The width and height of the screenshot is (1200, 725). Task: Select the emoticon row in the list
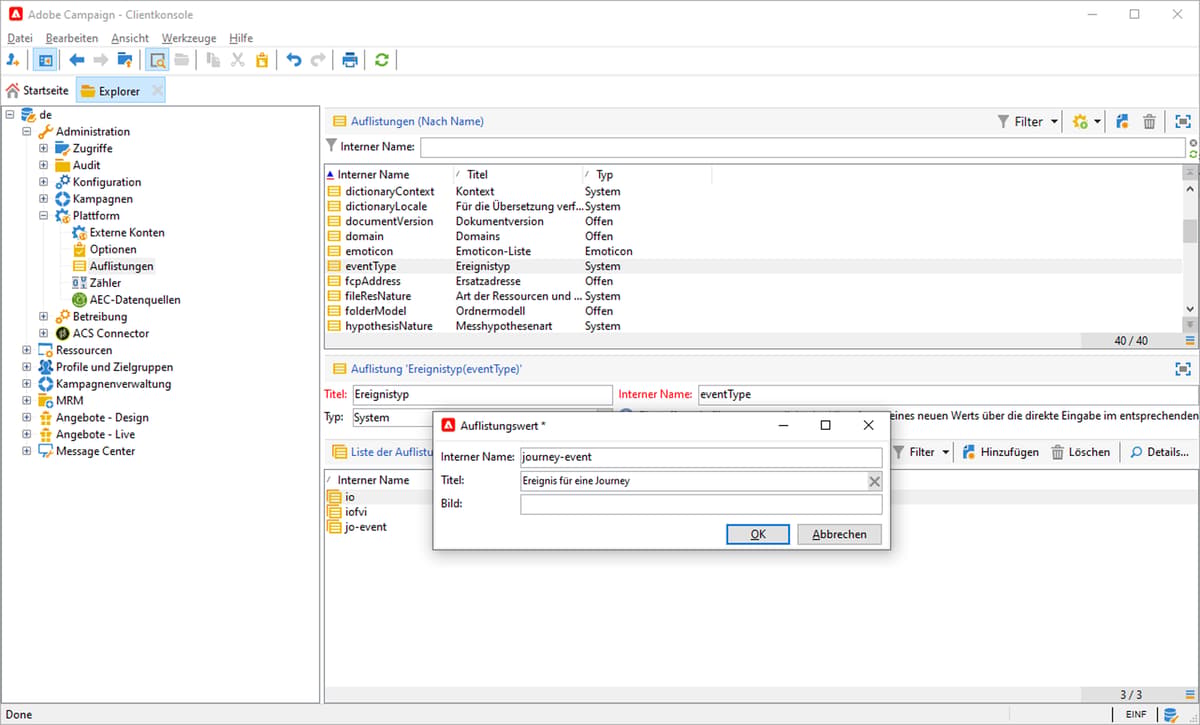pos(754,251)
